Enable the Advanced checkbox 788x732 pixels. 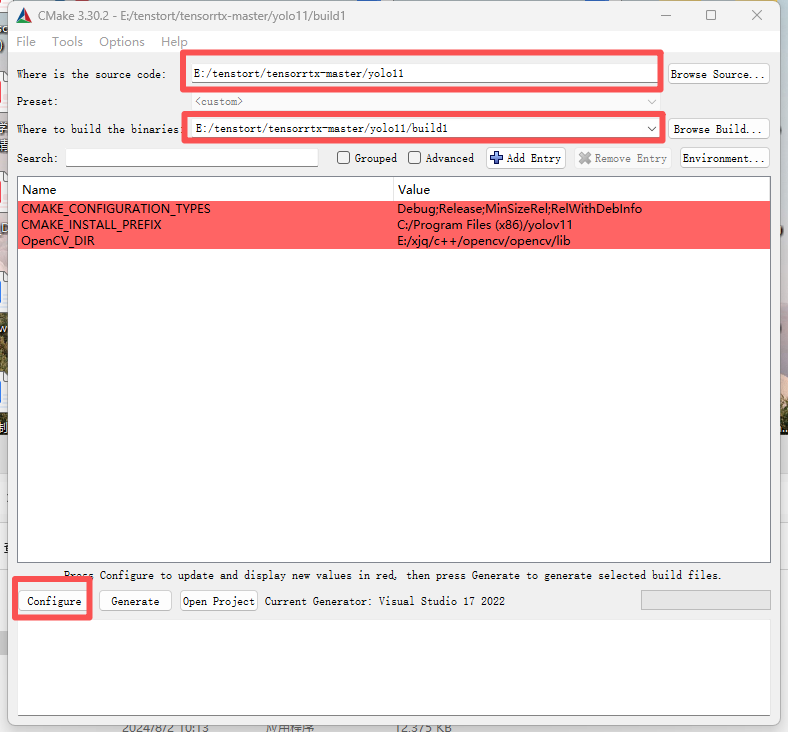[x=415, y=158]
